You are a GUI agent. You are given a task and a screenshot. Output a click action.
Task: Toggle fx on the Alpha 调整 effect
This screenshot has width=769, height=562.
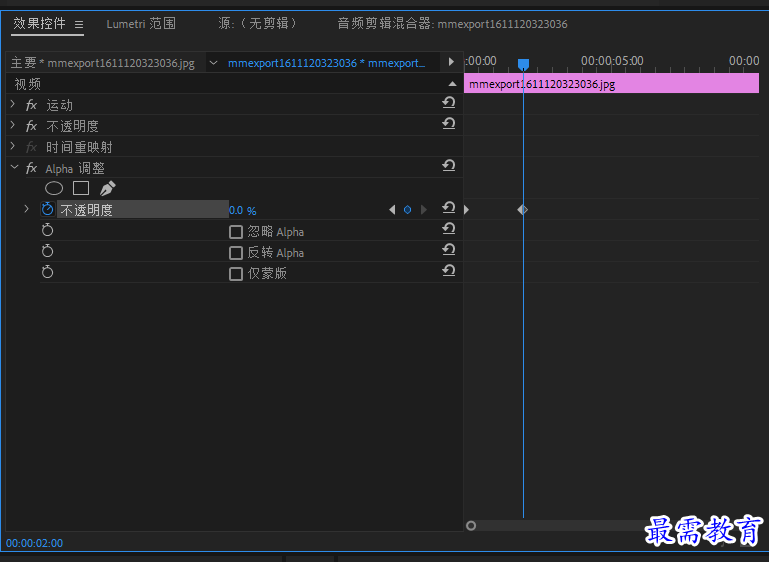[31, 168]
